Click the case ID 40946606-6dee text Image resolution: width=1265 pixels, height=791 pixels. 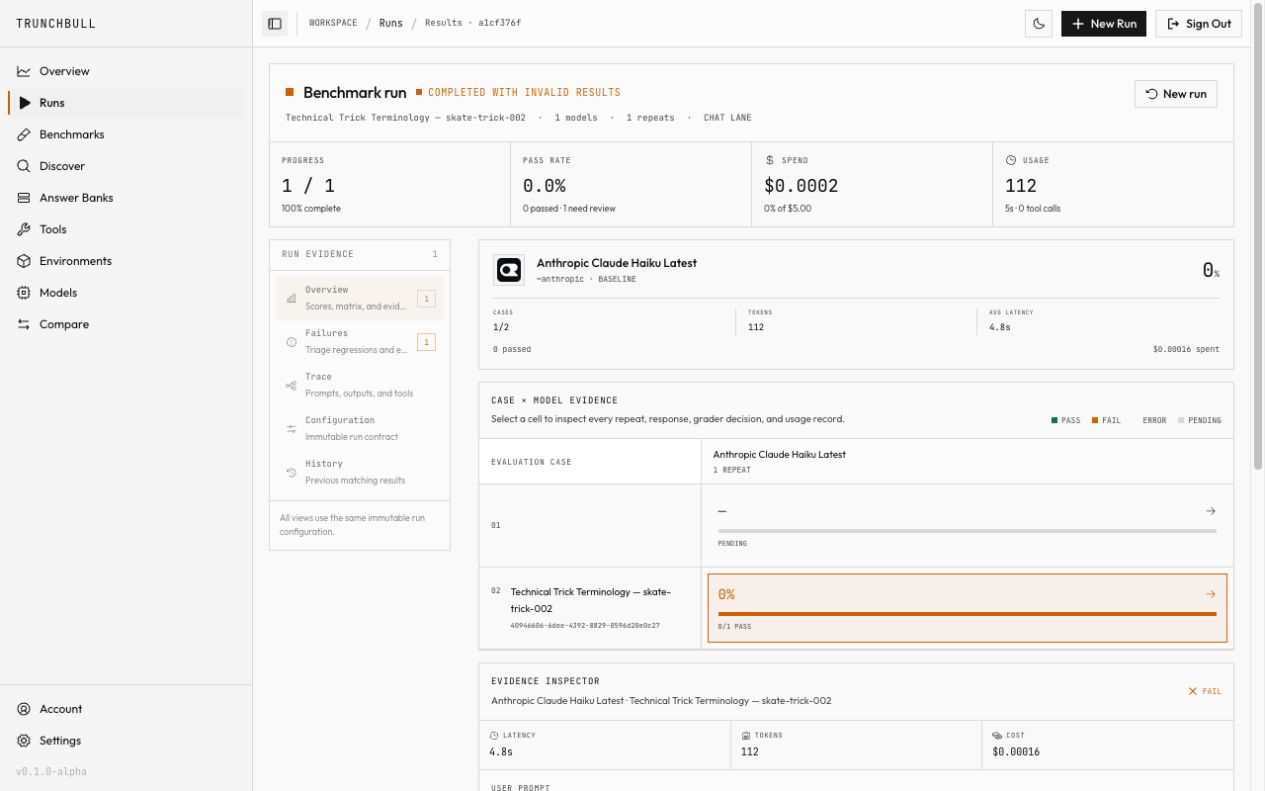[x=585, y=626]
